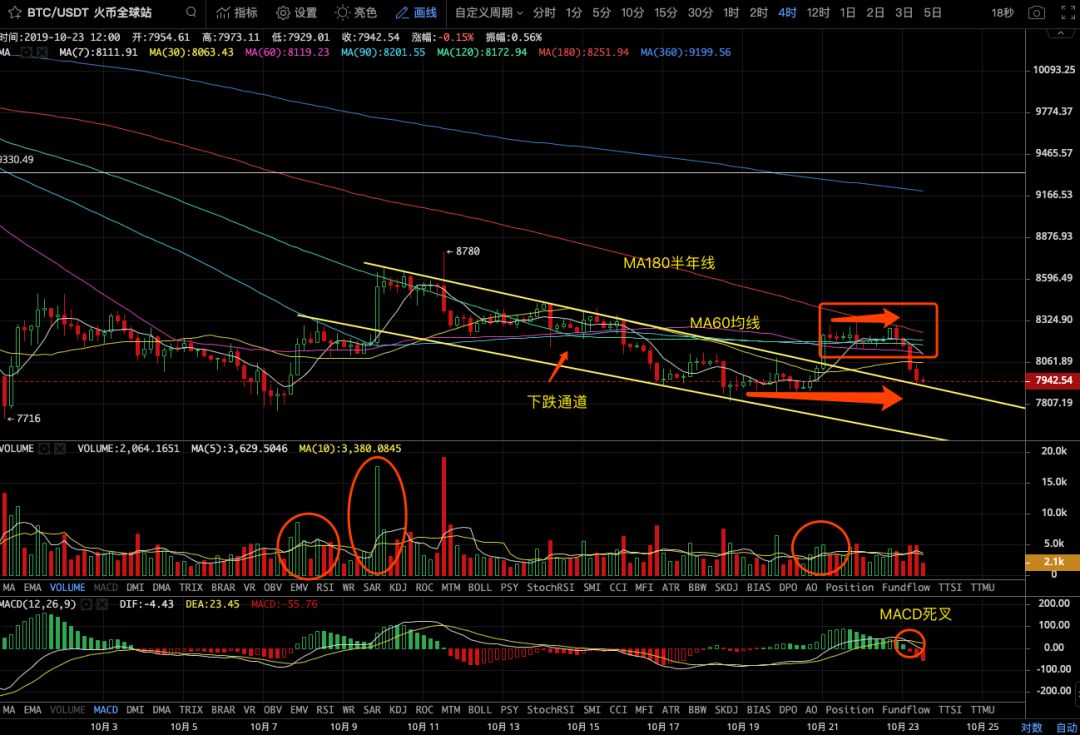Open the 设置 settings gear
The height and width of the screenshot is (735, 1080).
tap(296, 13)
